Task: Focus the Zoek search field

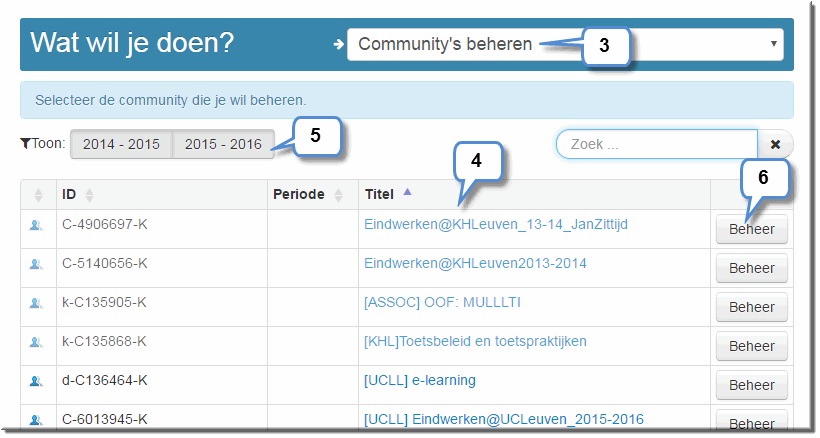Action: 657,144
